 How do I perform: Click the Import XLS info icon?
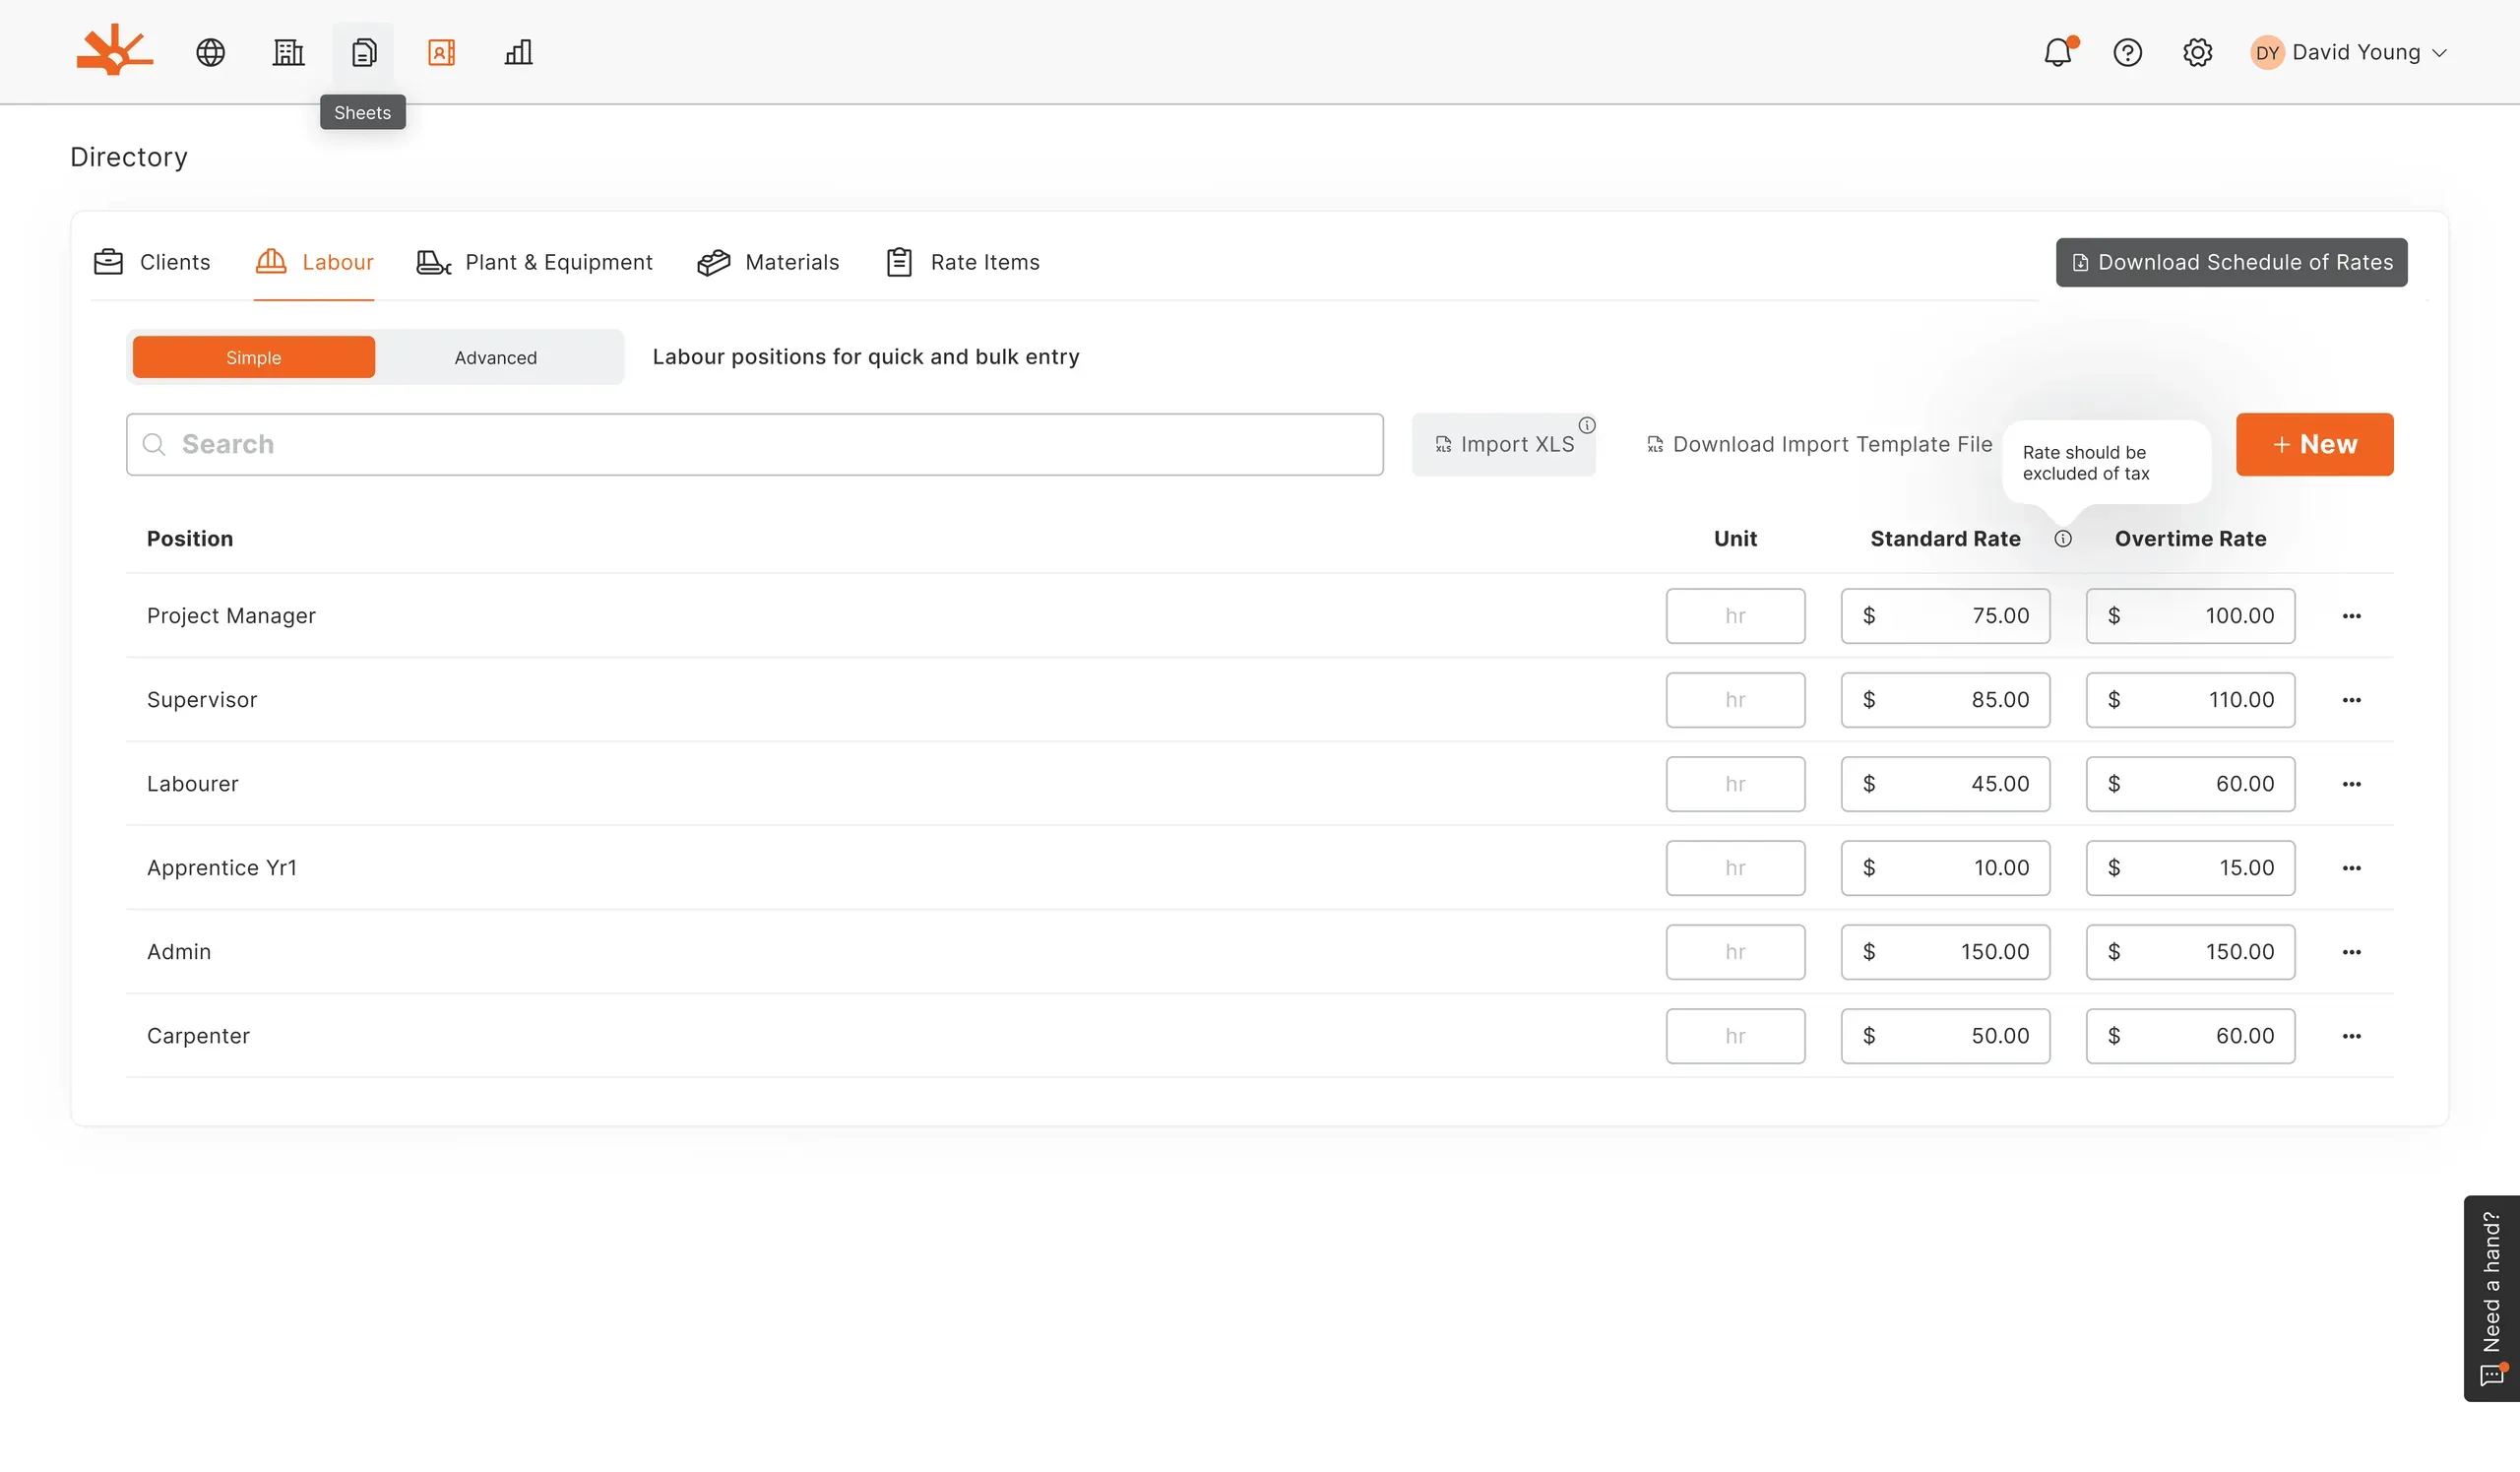[1587, 425]
